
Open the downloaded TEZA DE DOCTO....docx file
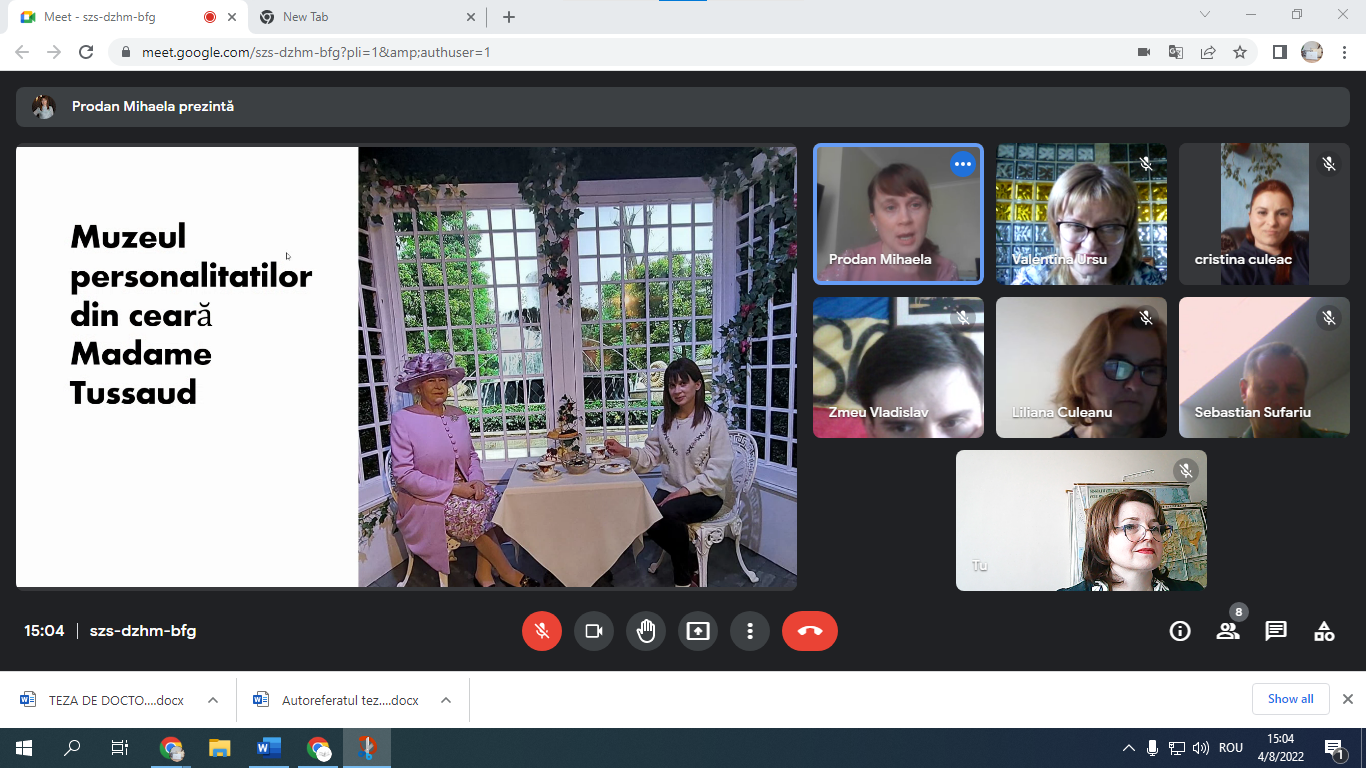click(103, 700)
